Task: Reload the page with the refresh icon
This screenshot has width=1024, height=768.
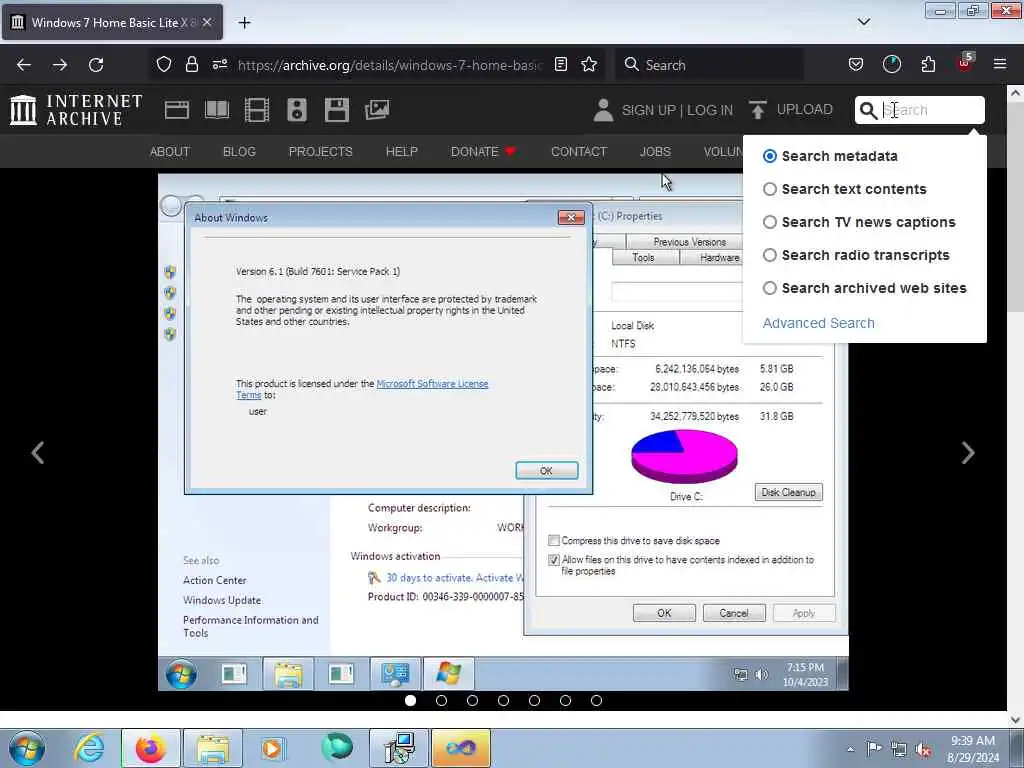Action: [96, 65]
